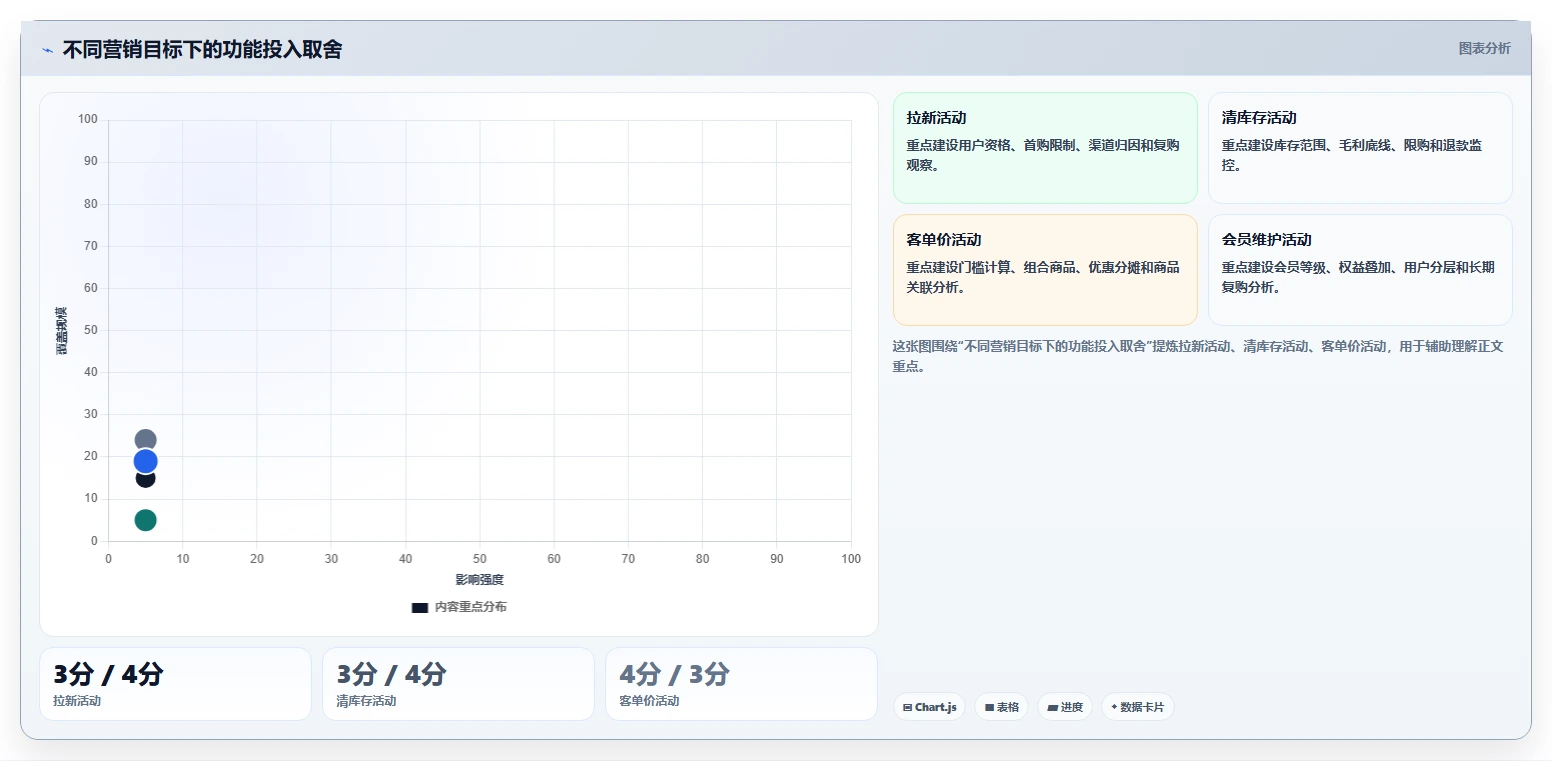The width and height of the screenshot is (1552, 761).
Task: Select the blue data point on the chart
Action: [145, 461]
